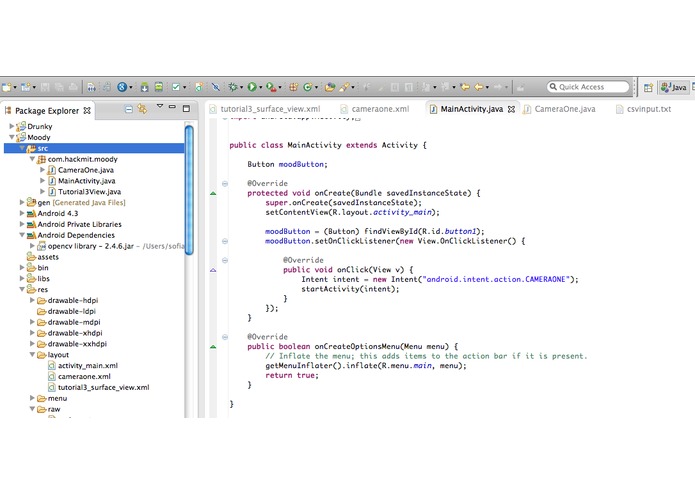The image size is (695, 494).
Task: Switch to the Java perspective button
Action: (x=674, y=87)
